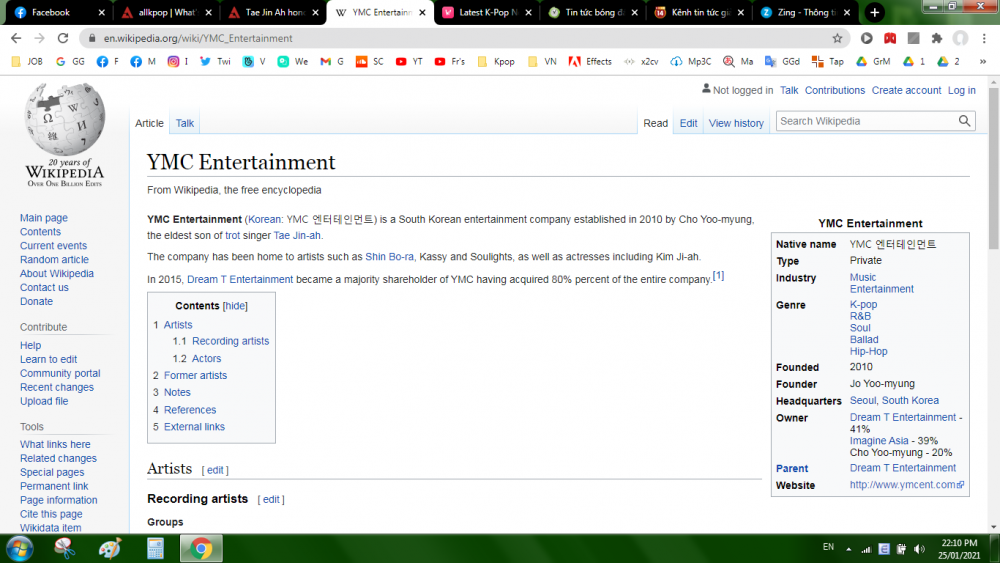This screenshot has width=1000, height=563.
Task: Switch to the Latest K-Pop browser tab
Action: pos(487,12)
